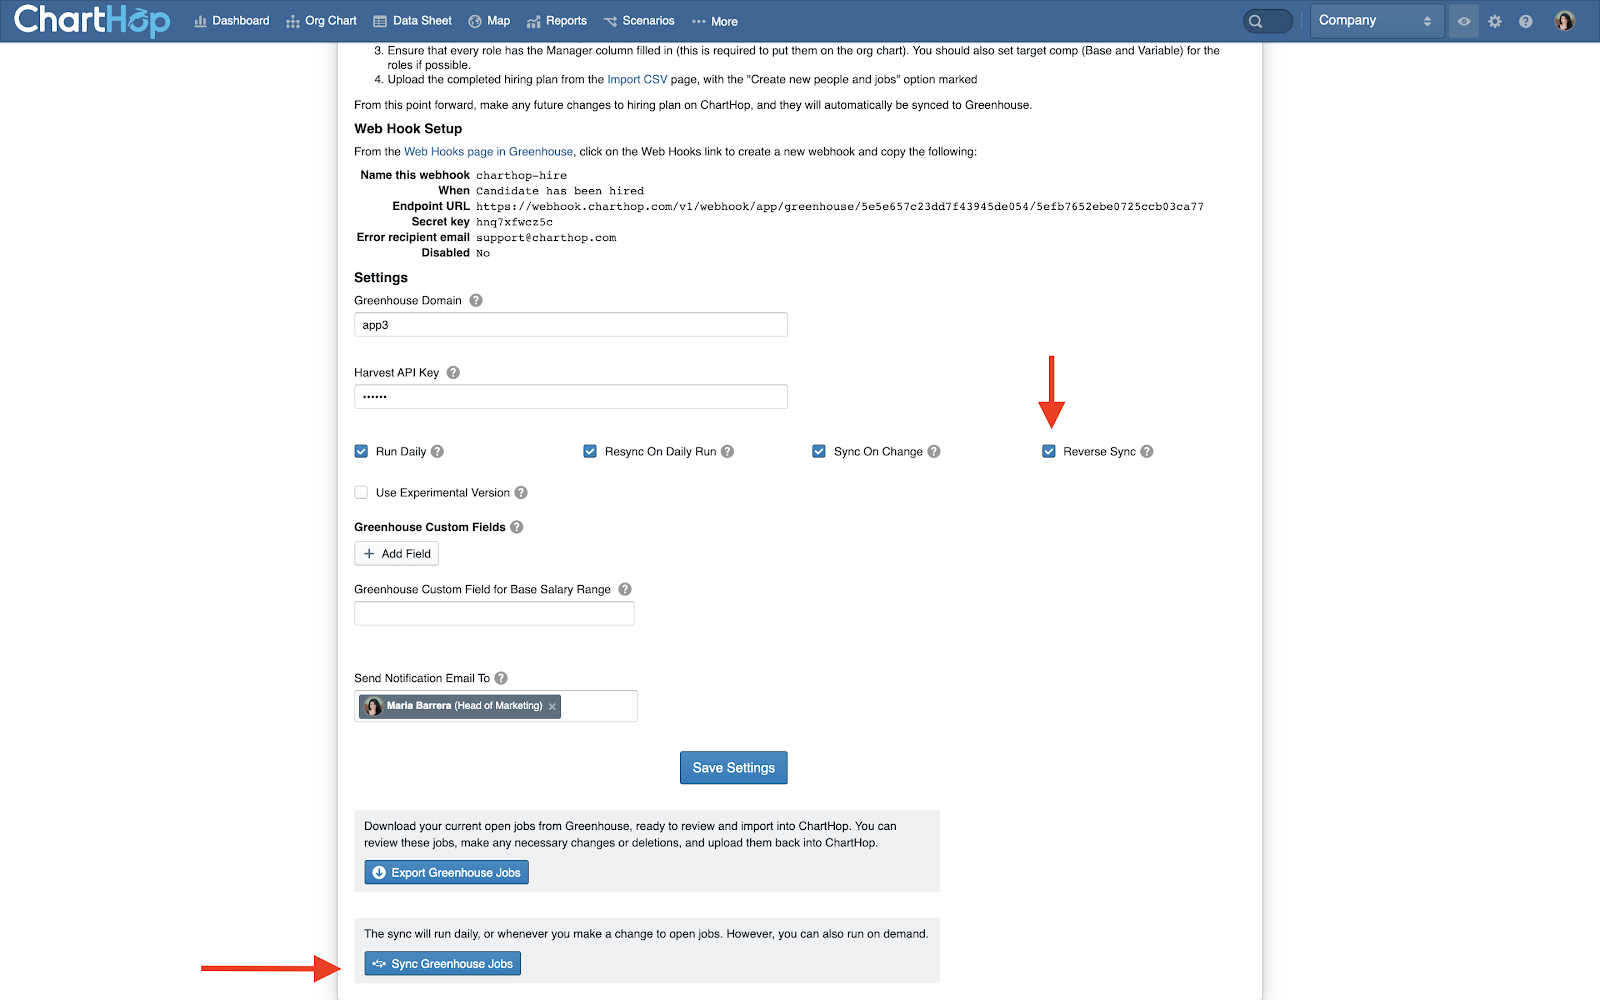The height and width of the screenshot is (1000, 1600).
Task: Open the Reports tab
Action: click(x=557, y=21)
